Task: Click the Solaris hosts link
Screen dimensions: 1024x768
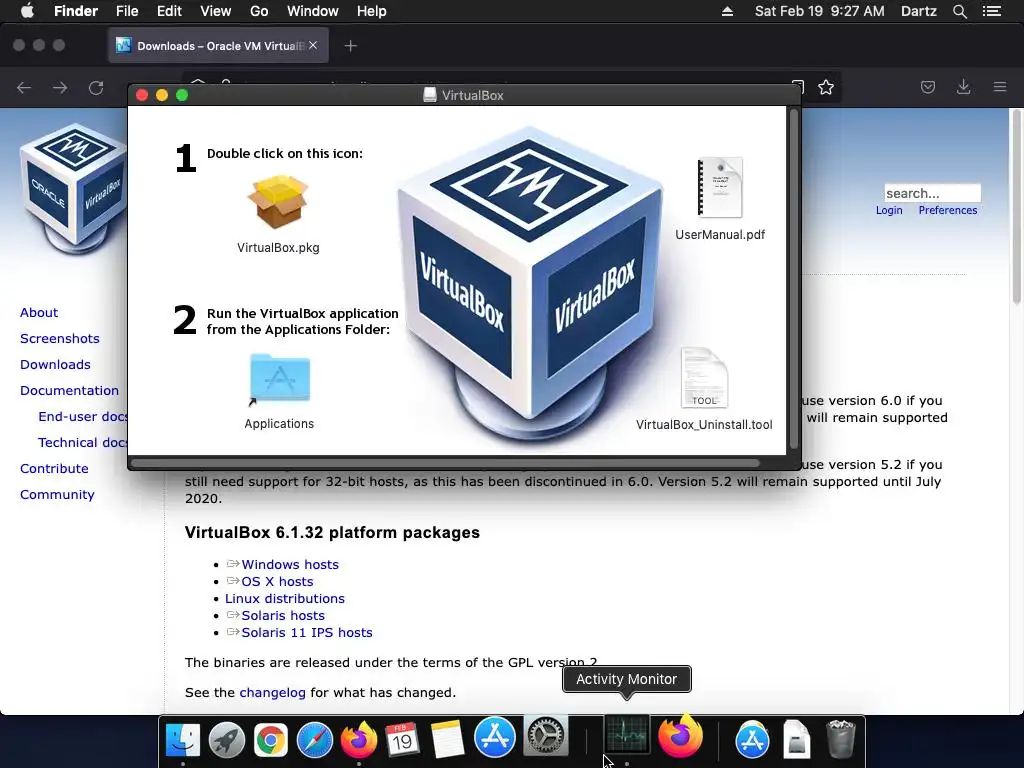Action: (283, 615)
